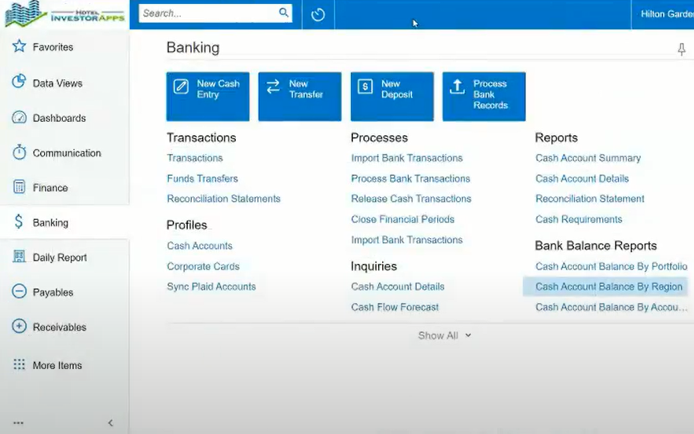Screen dimensions: 694x434
Task: Click the Process Bank Records button
Action: 484,96
